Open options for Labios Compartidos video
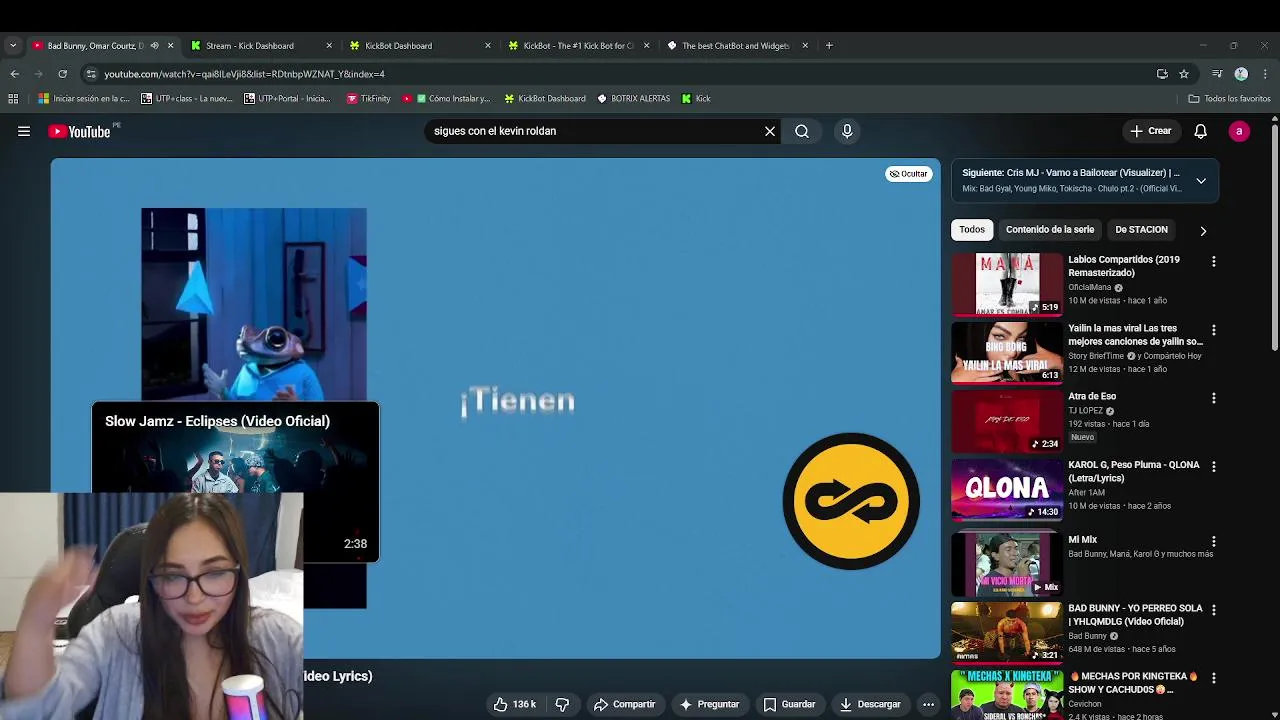Image resolution: width=1280 pixels, height=720 pixels. (1214, 261)
